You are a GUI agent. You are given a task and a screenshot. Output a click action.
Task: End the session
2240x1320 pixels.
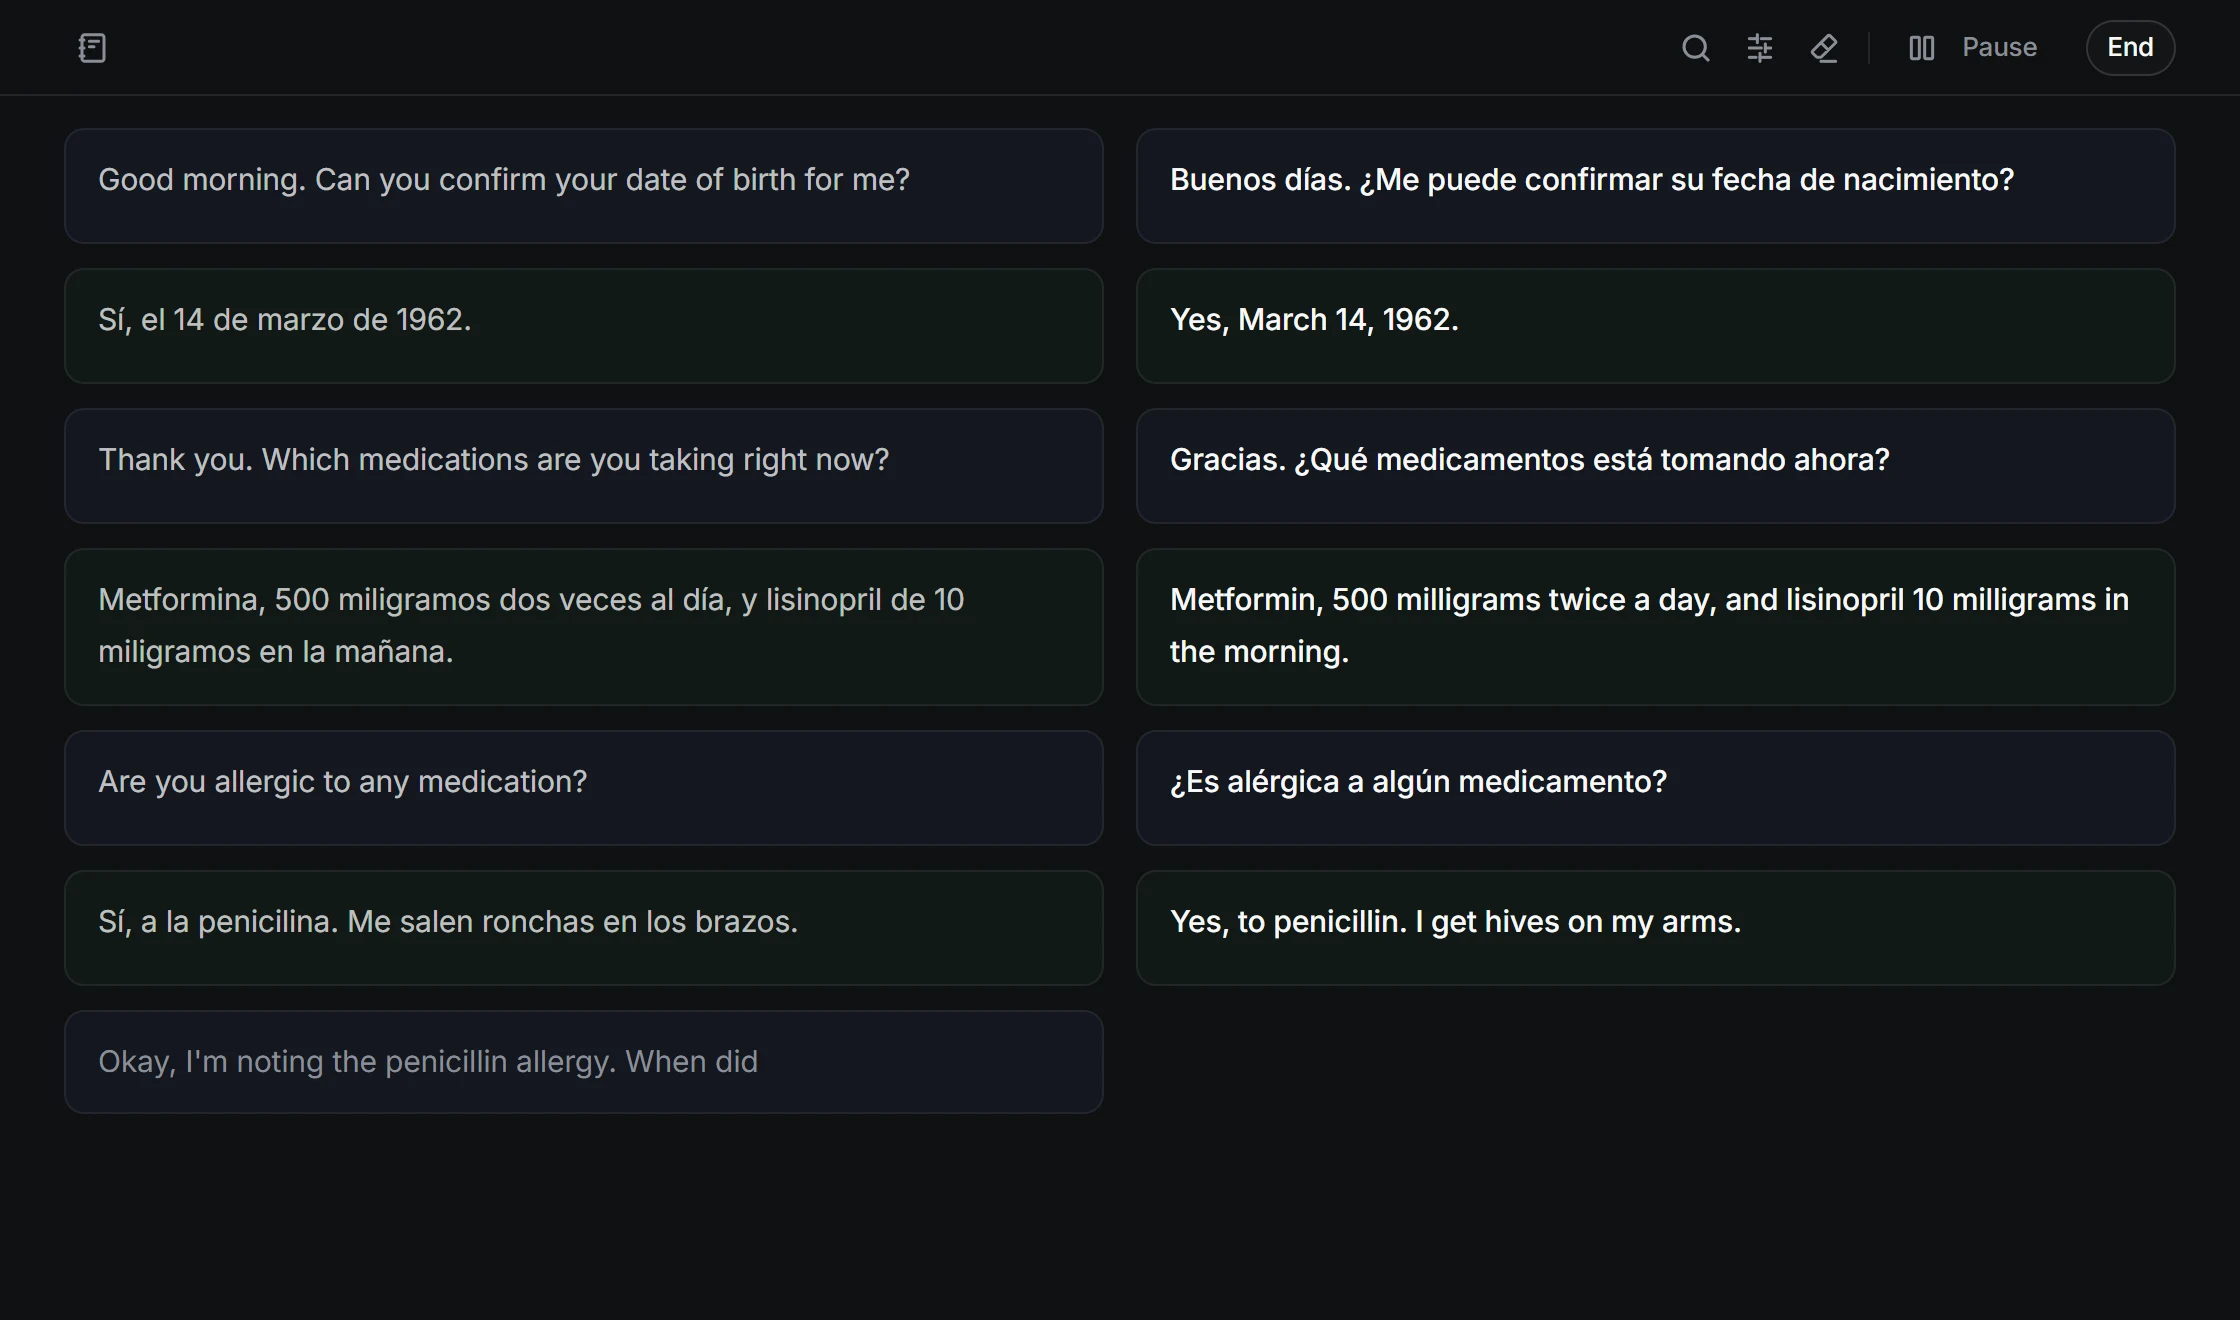(2130, 47)
